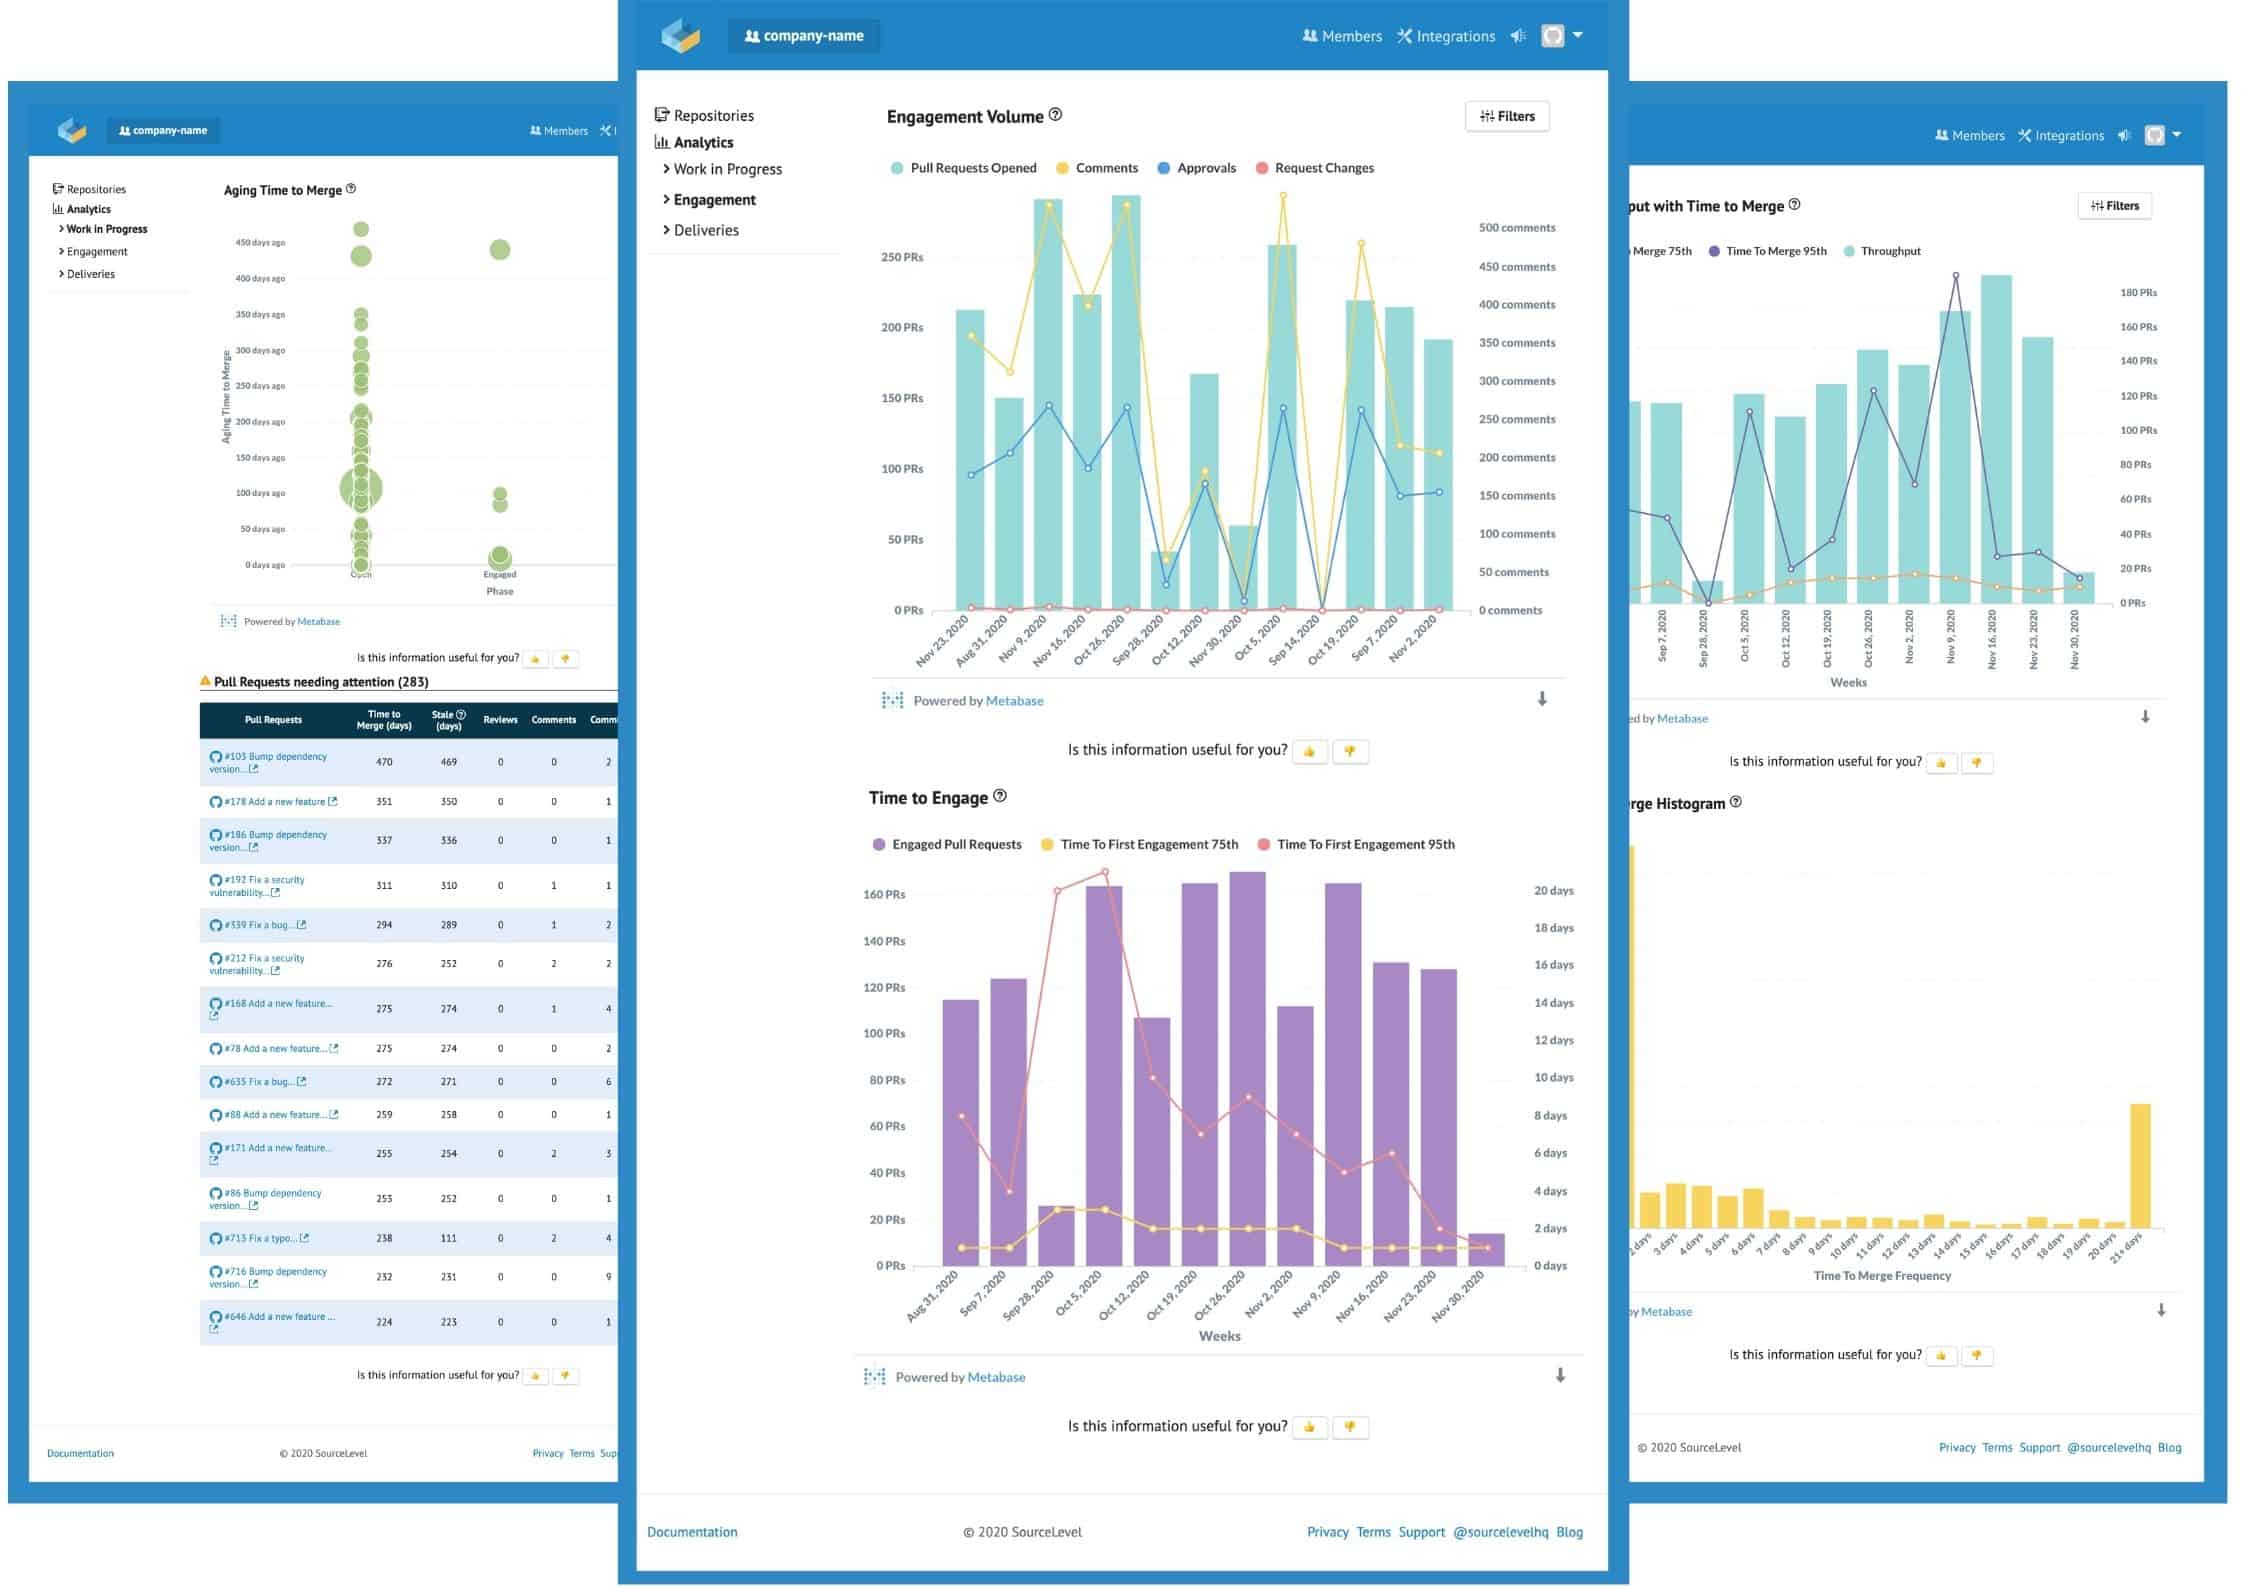The height and width of the screenshot is (1587, 2245).
Task: Click Filters button in right window
Action: point(2114,205)
